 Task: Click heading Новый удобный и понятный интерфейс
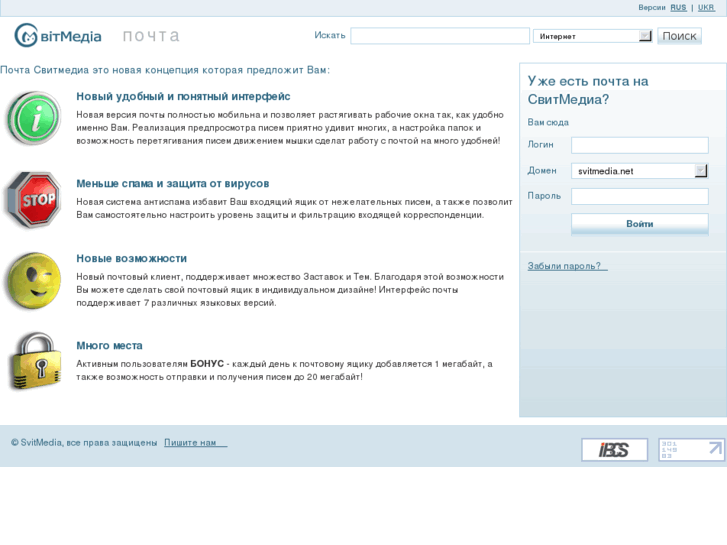point(183,96)
